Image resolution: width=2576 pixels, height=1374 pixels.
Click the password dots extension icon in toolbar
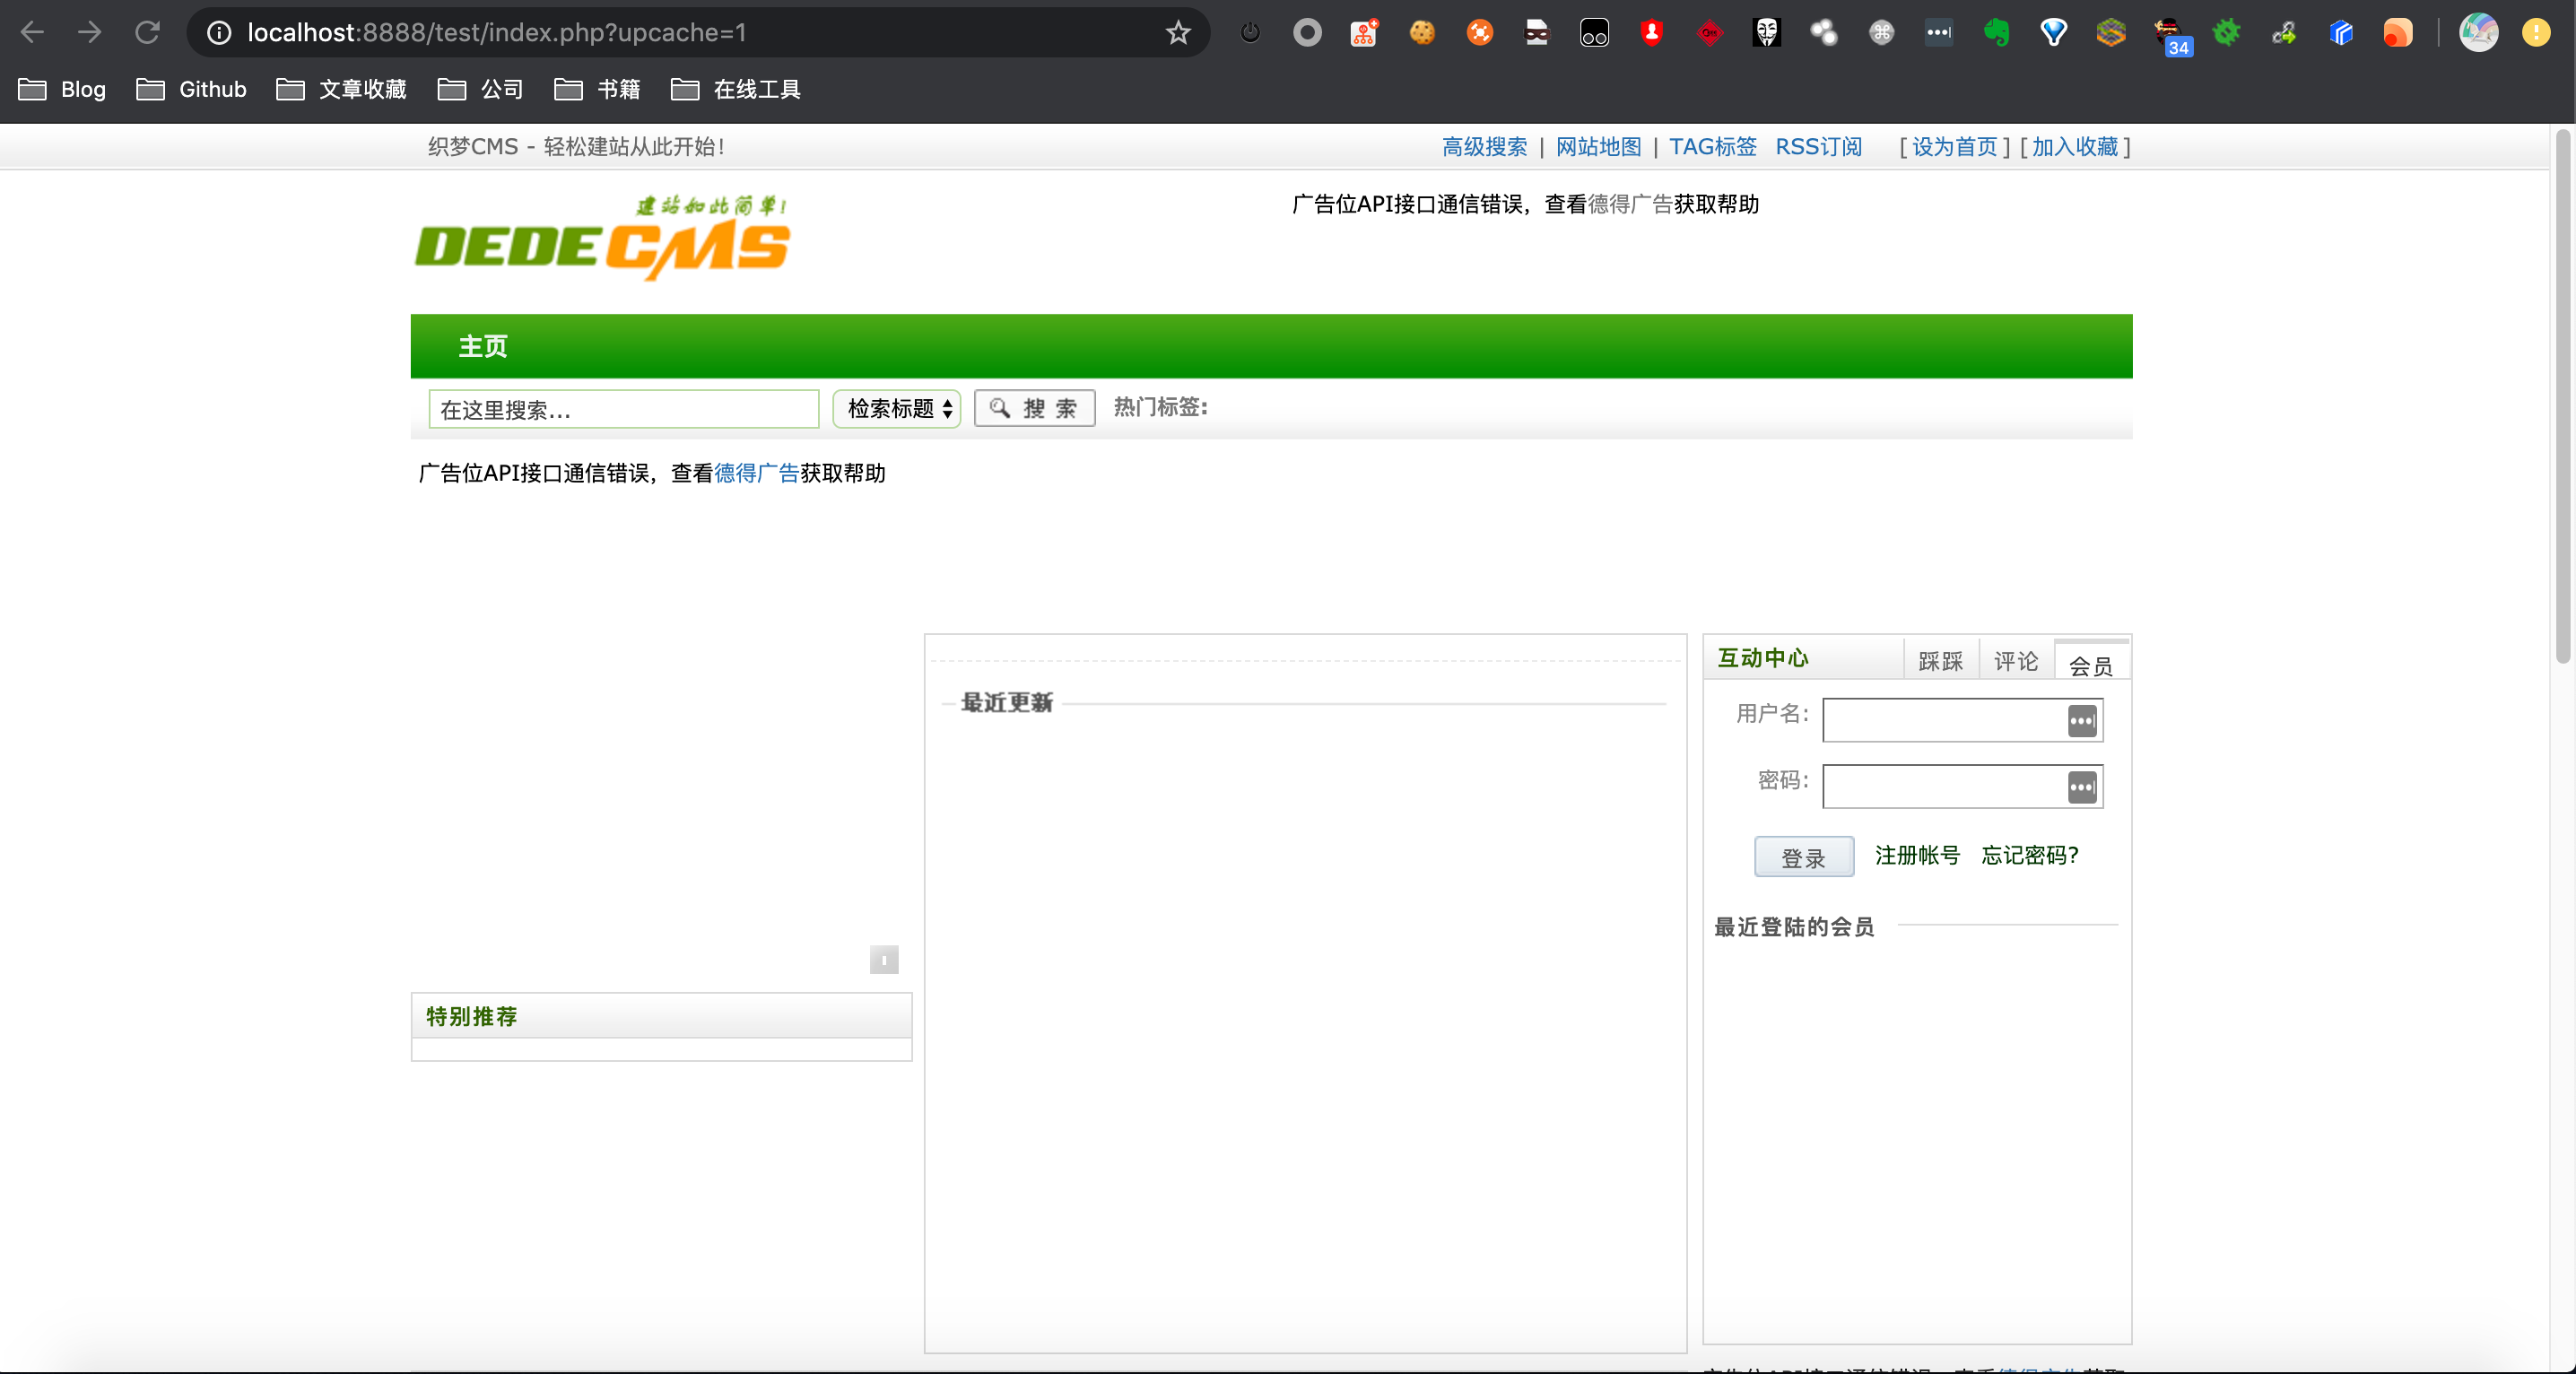pyautogui.click(x=1939, y=33)
